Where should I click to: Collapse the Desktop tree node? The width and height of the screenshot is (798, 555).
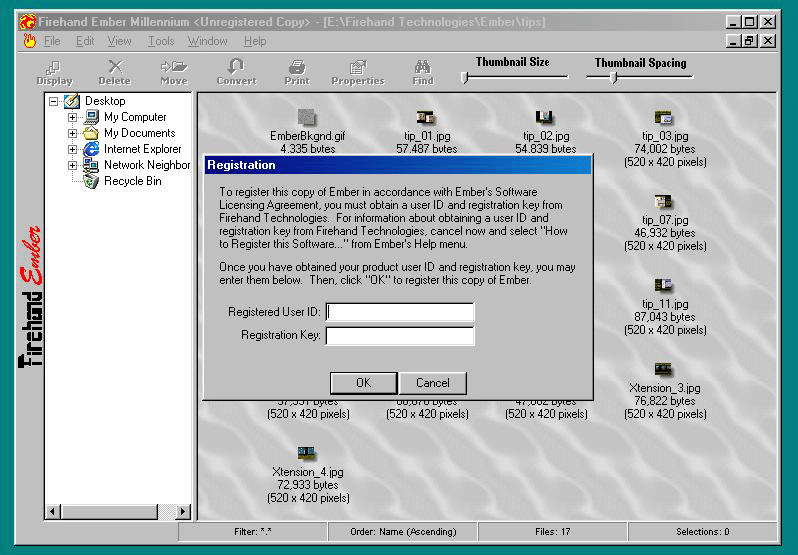click(54, 101)
